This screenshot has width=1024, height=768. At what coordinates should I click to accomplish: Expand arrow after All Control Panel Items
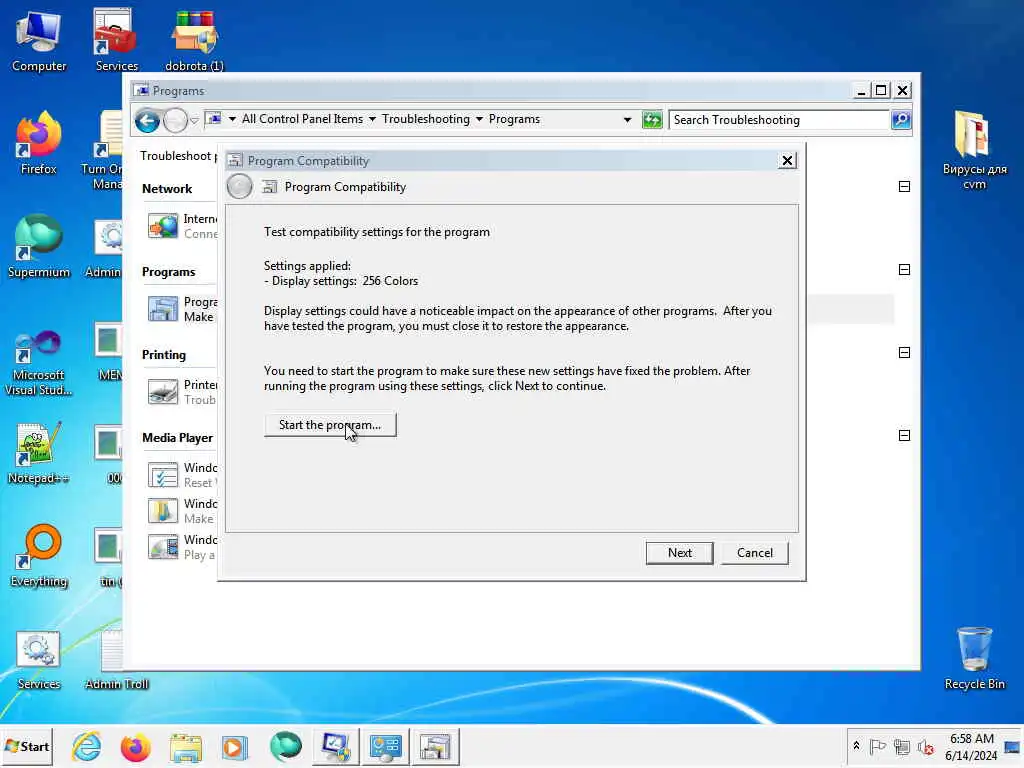(372, 120)
